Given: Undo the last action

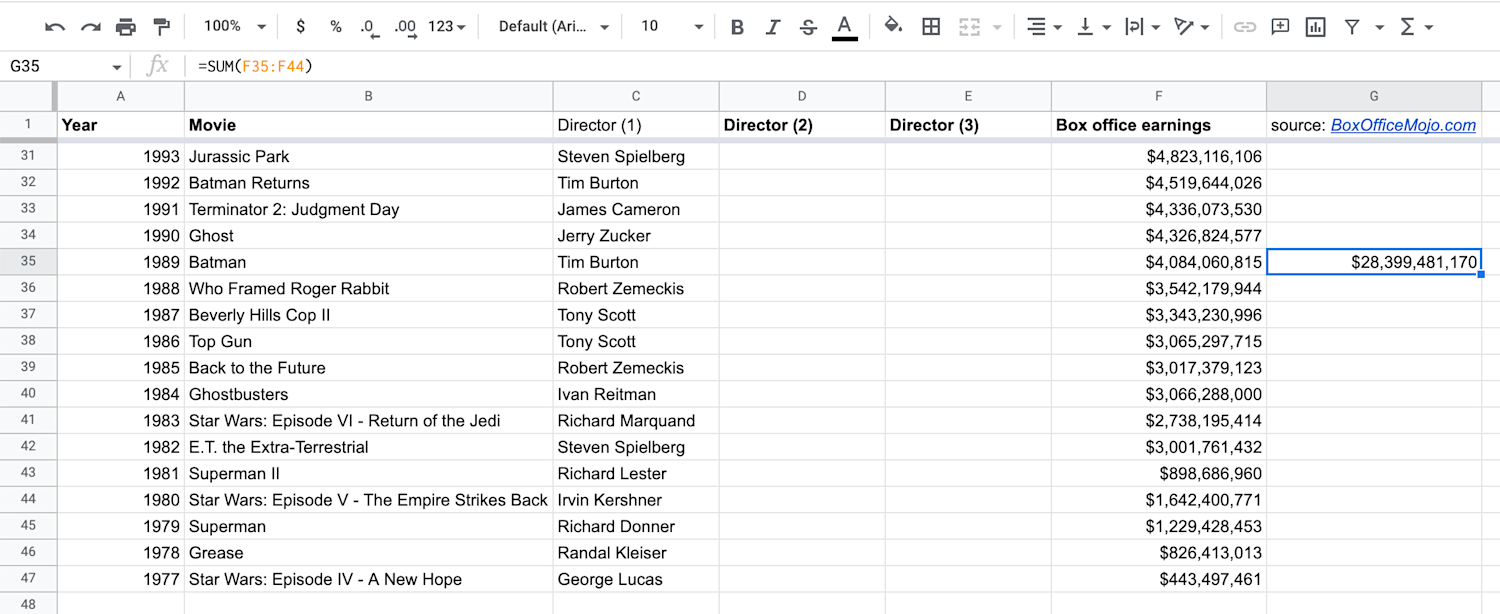Looking at the screenshot, I should point(55,27).
